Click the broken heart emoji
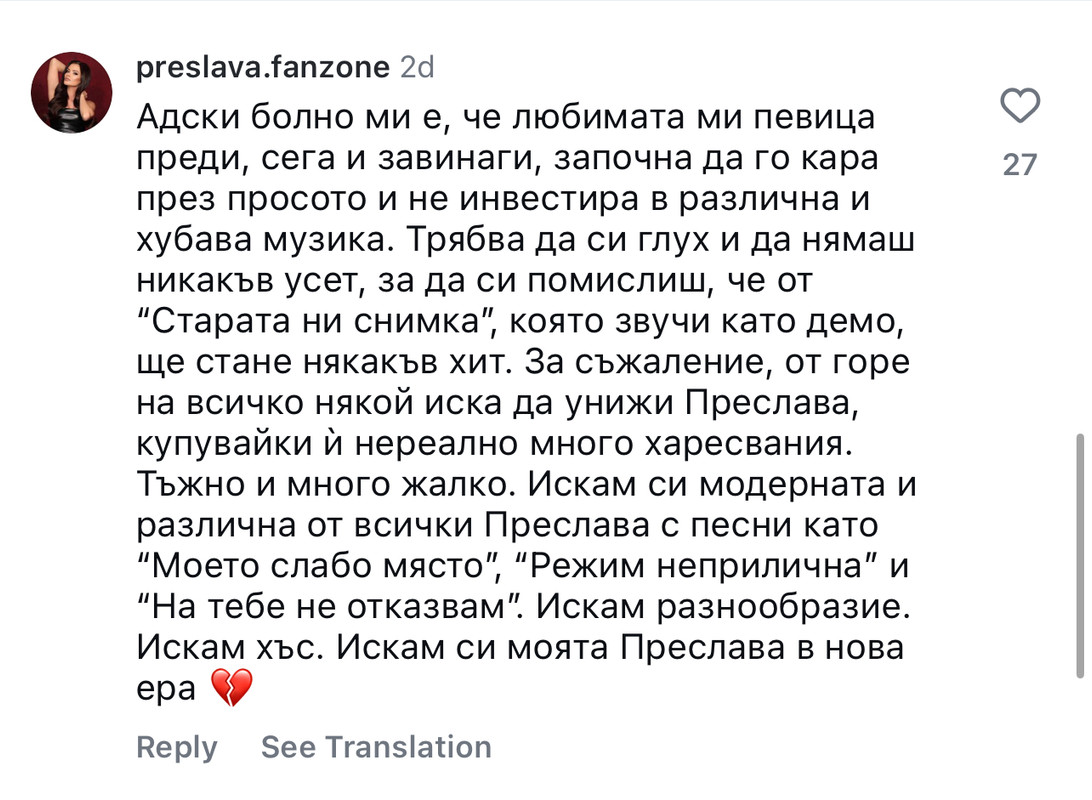The height and width of the screenshot is (800, 1092). tap(231, 689)
